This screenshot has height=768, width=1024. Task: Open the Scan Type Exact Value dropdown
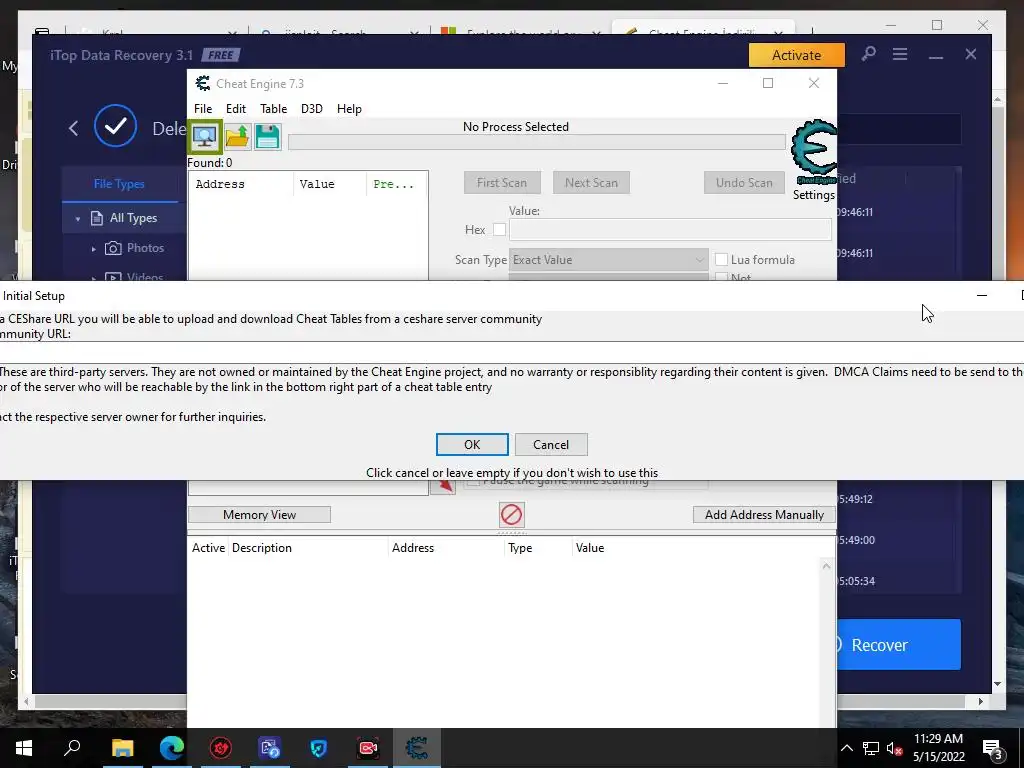(x=609, y=260)
